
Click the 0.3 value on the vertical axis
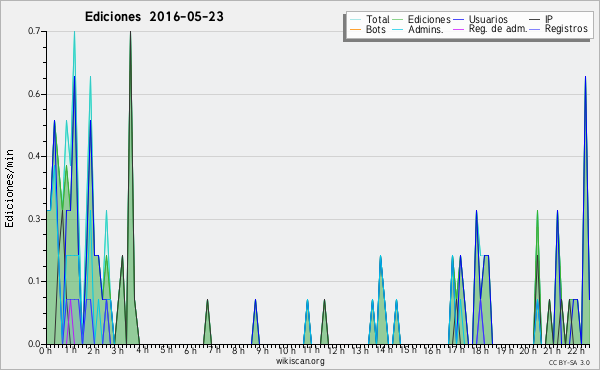point(35,219)
